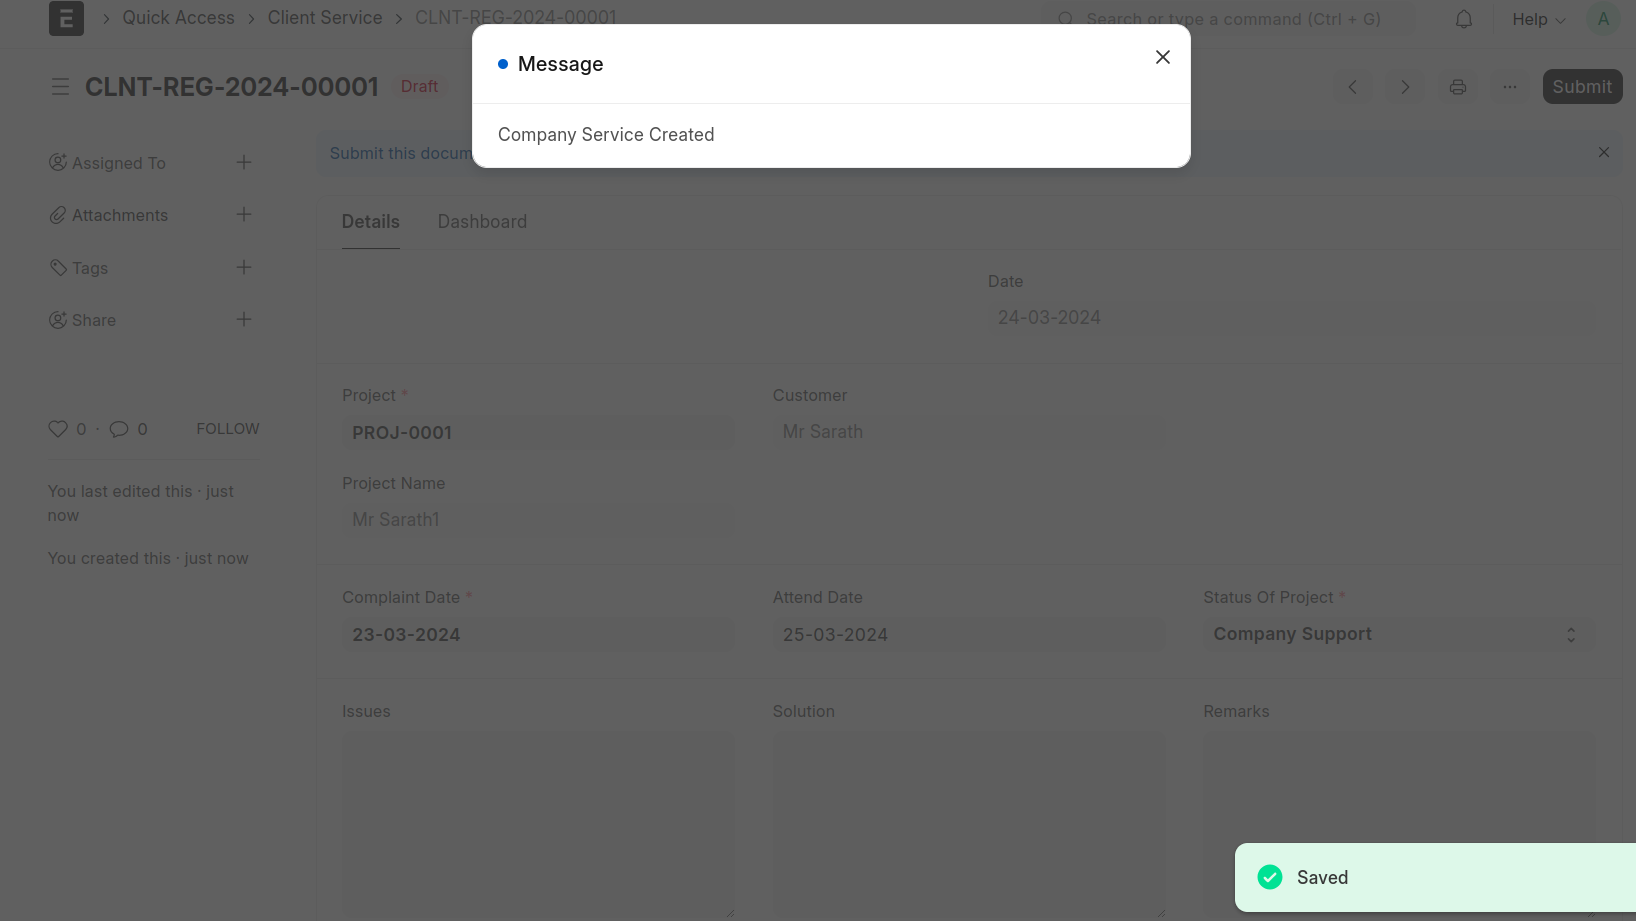Like the document heart icon

tap(58, 429)
